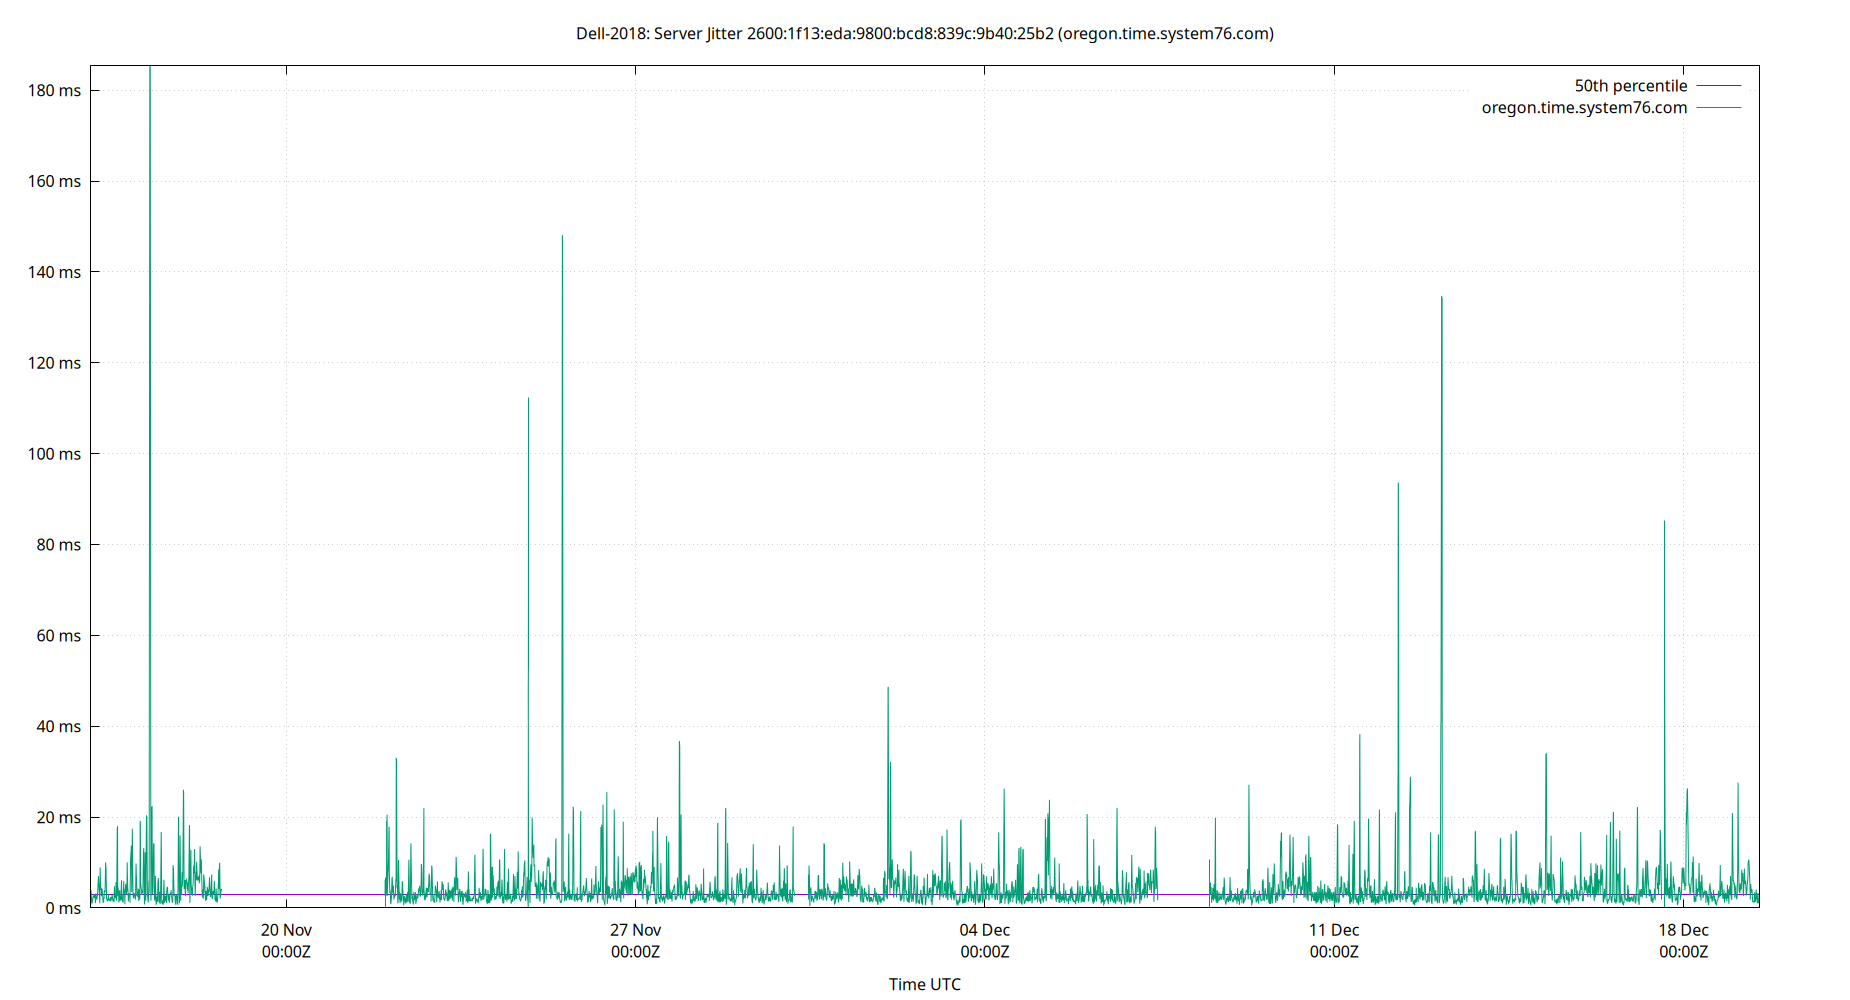This screenshot has height=1000, width=1850.
Task: Toggle the "oregon.time.system76.com" legend entry
Action: coord(1584,107)
